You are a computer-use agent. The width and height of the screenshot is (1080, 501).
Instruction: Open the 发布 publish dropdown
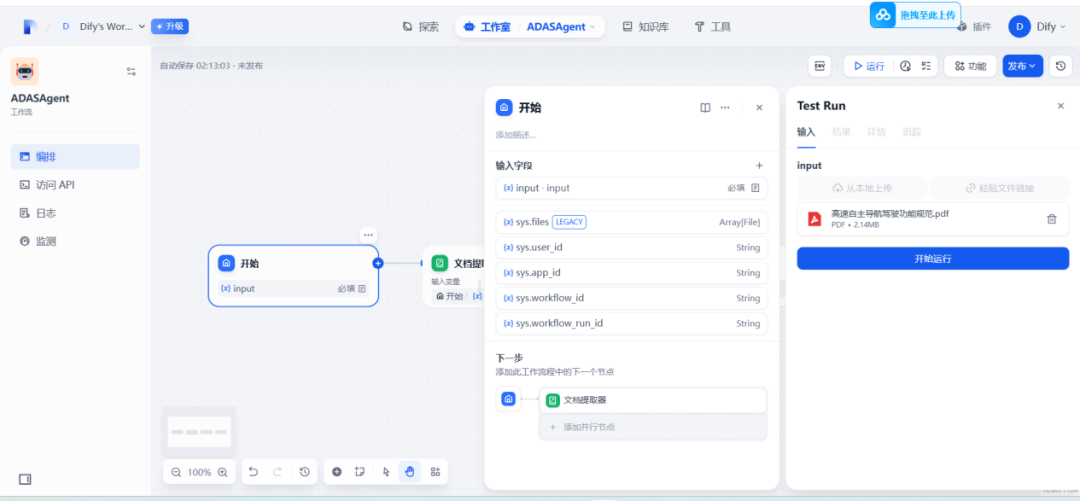coord(1022,66)
